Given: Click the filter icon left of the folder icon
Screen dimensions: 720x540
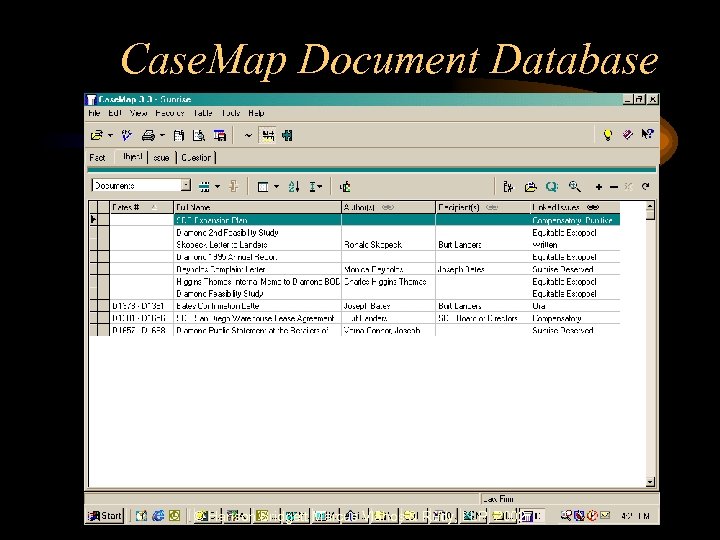Looking at the screenshot, I should pyautogui.click(x=507, y=186).
